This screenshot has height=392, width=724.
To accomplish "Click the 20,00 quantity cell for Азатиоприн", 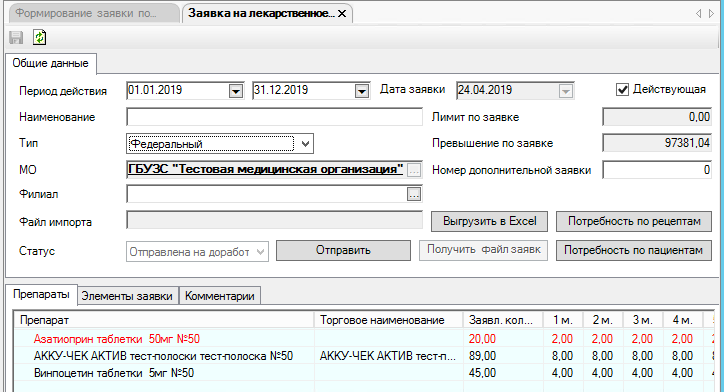I will coord(502,339).
